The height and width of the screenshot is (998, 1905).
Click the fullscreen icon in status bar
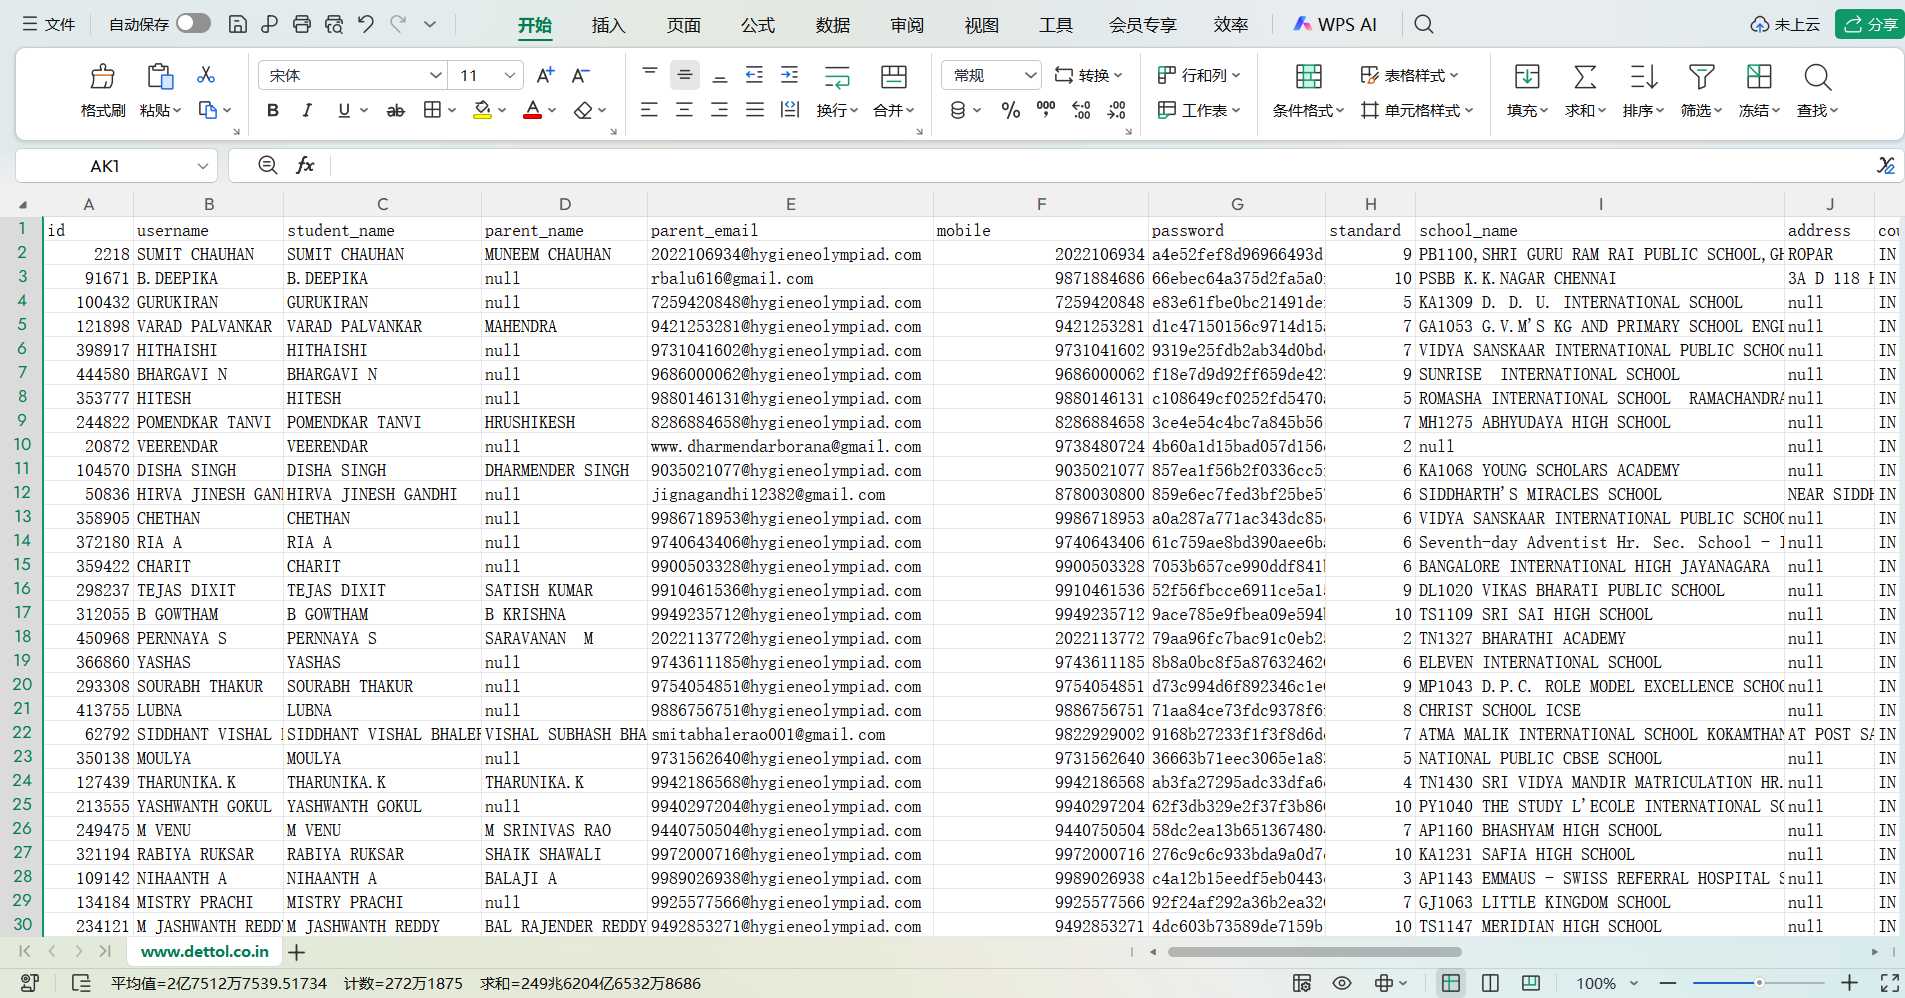(x=1889, y=983)
